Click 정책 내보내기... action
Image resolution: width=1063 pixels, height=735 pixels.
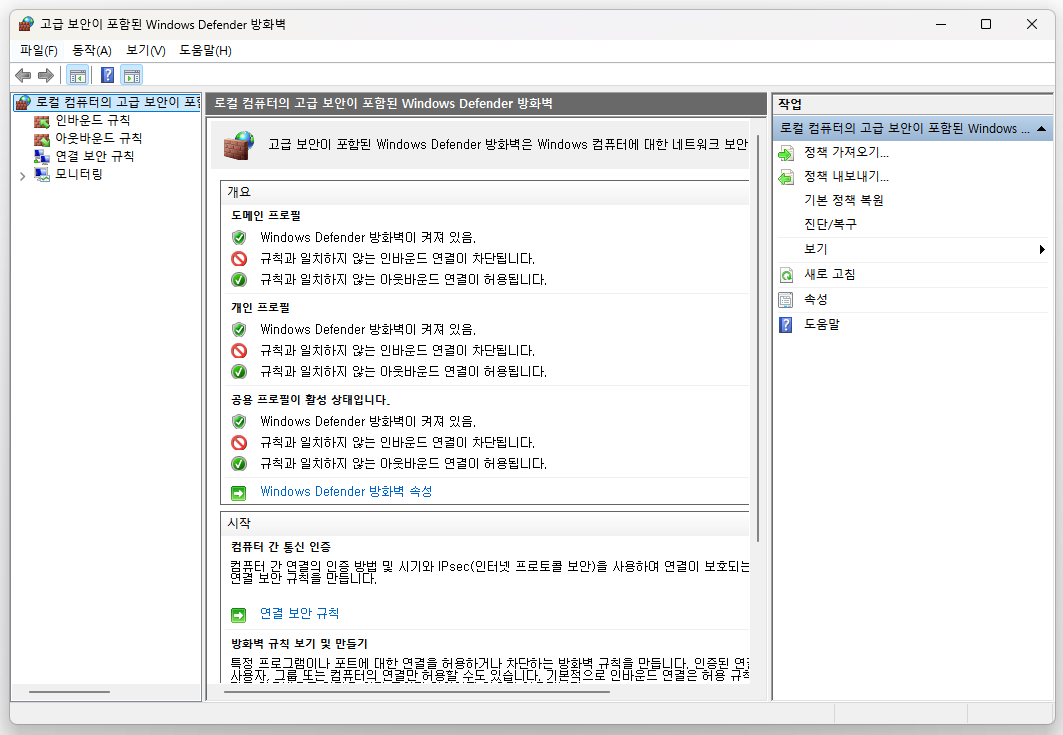coord(846,176)
